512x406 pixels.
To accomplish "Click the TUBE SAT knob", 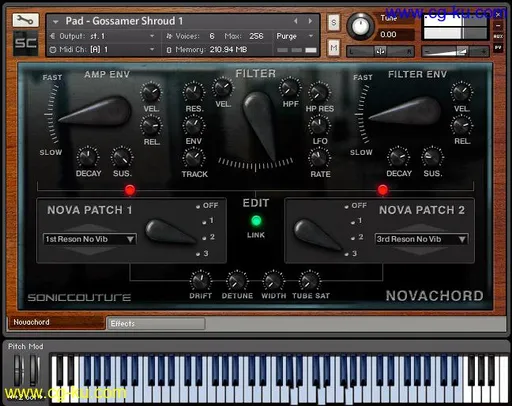I will pyautogui.click(x=310, y=281).
